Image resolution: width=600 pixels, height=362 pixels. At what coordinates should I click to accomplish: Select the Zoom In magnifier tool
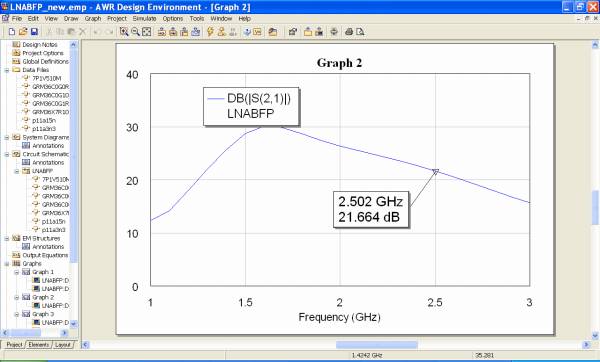pyautogui.click(x=124, y=32)
